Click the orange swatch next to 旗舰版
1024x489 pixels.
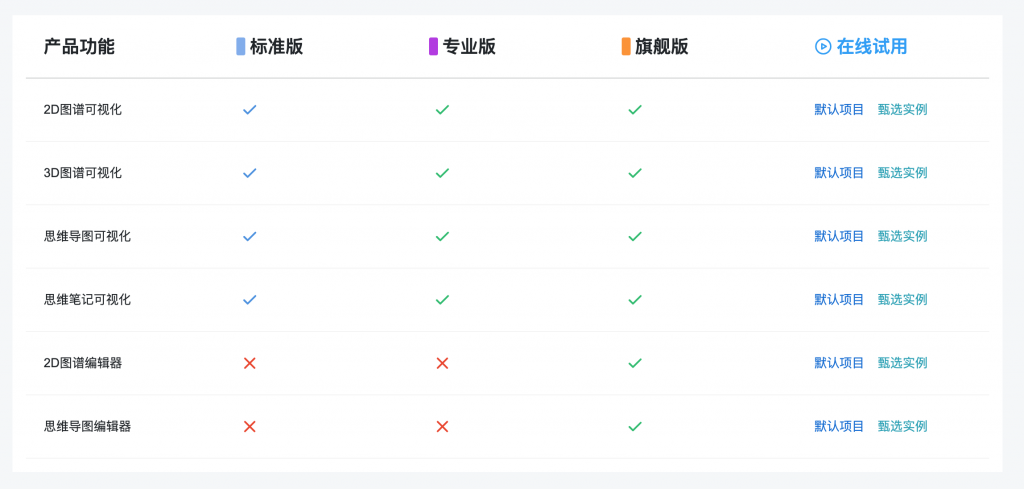626,46
